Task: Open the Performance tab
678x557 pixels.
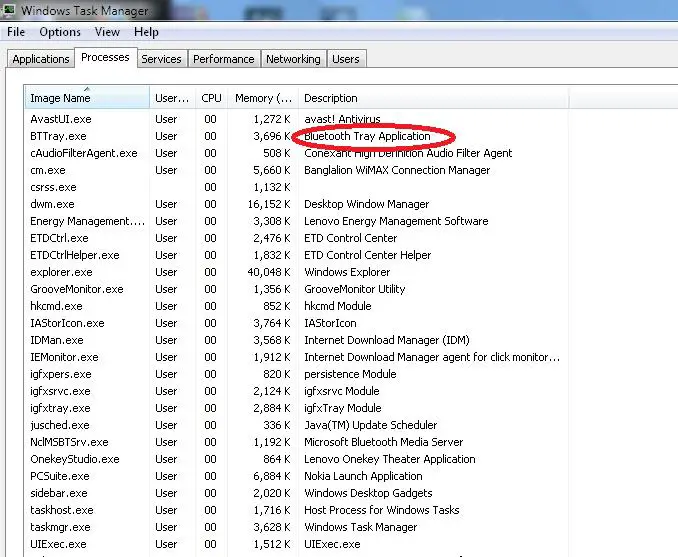Action: [x=224, y=59]
